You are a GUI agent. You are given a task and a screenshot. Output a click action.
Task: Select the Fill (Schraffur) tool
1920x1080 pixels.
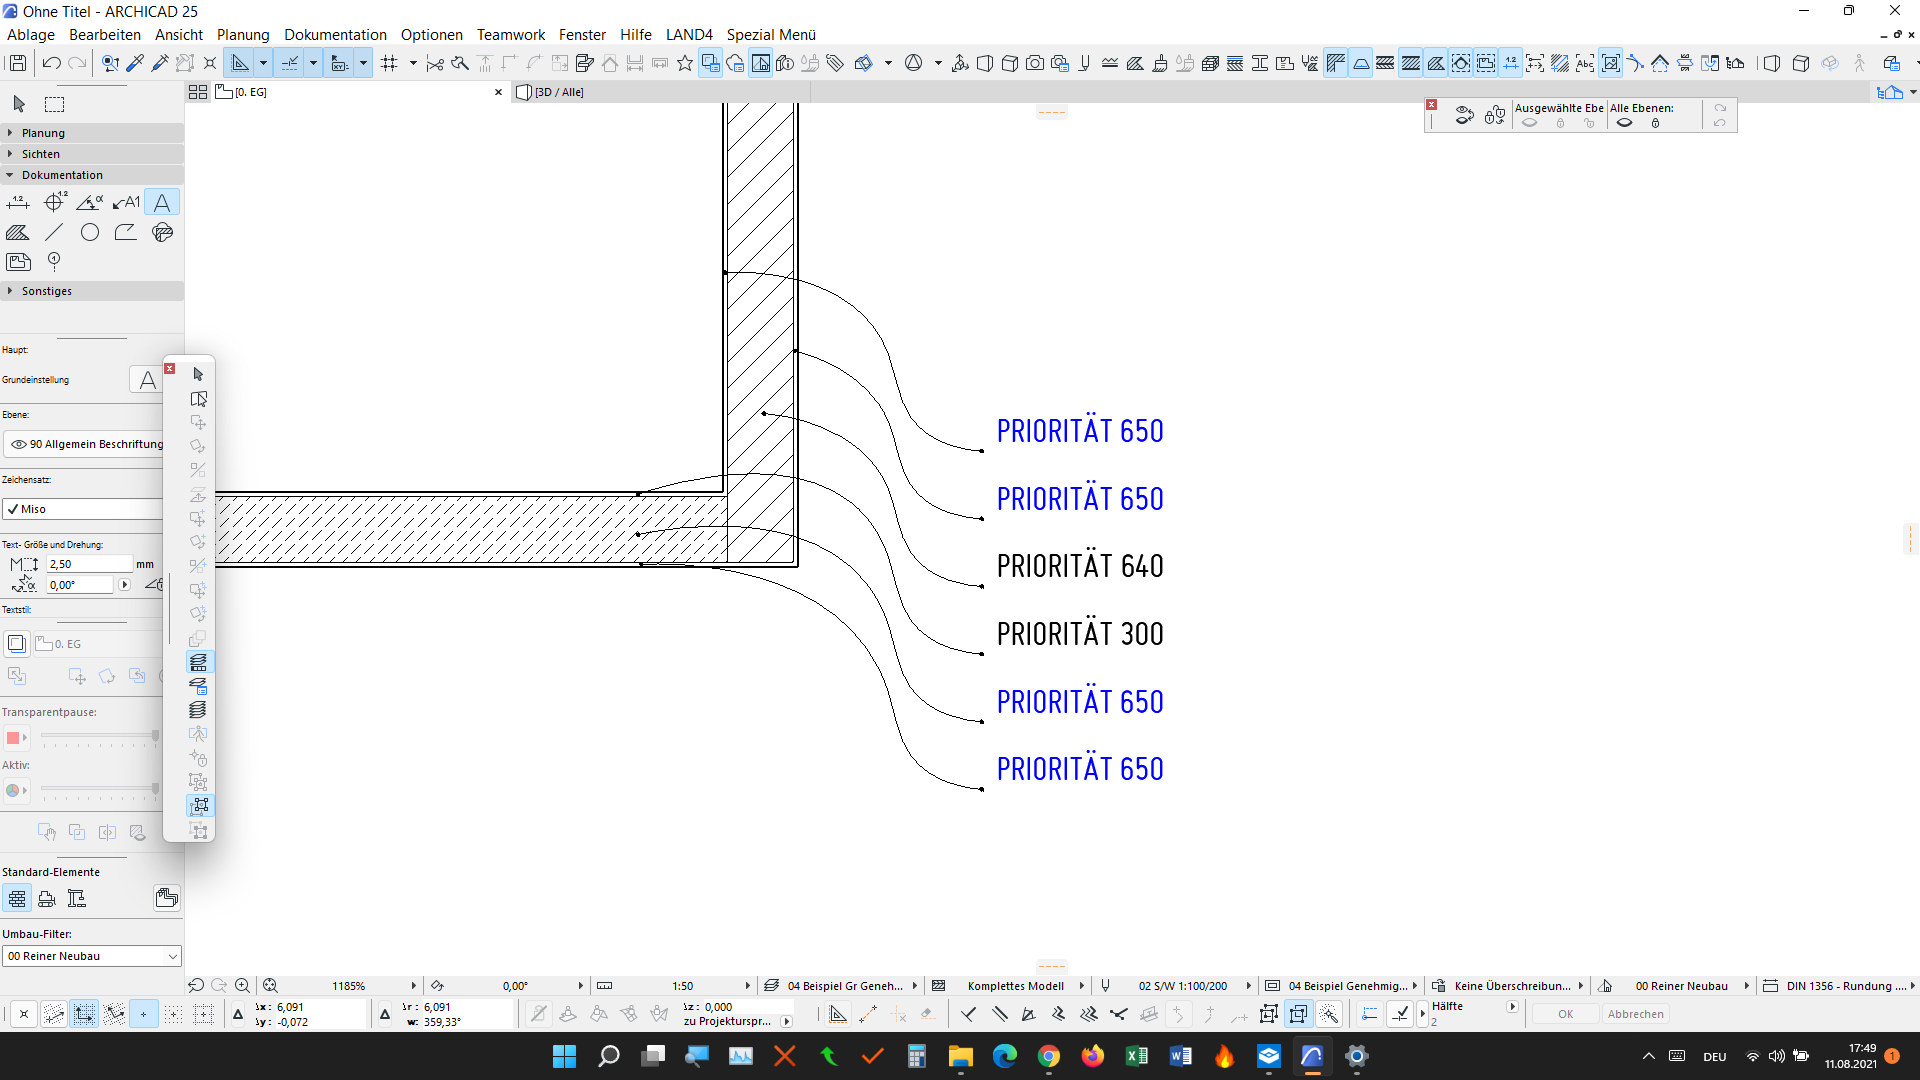18,233
